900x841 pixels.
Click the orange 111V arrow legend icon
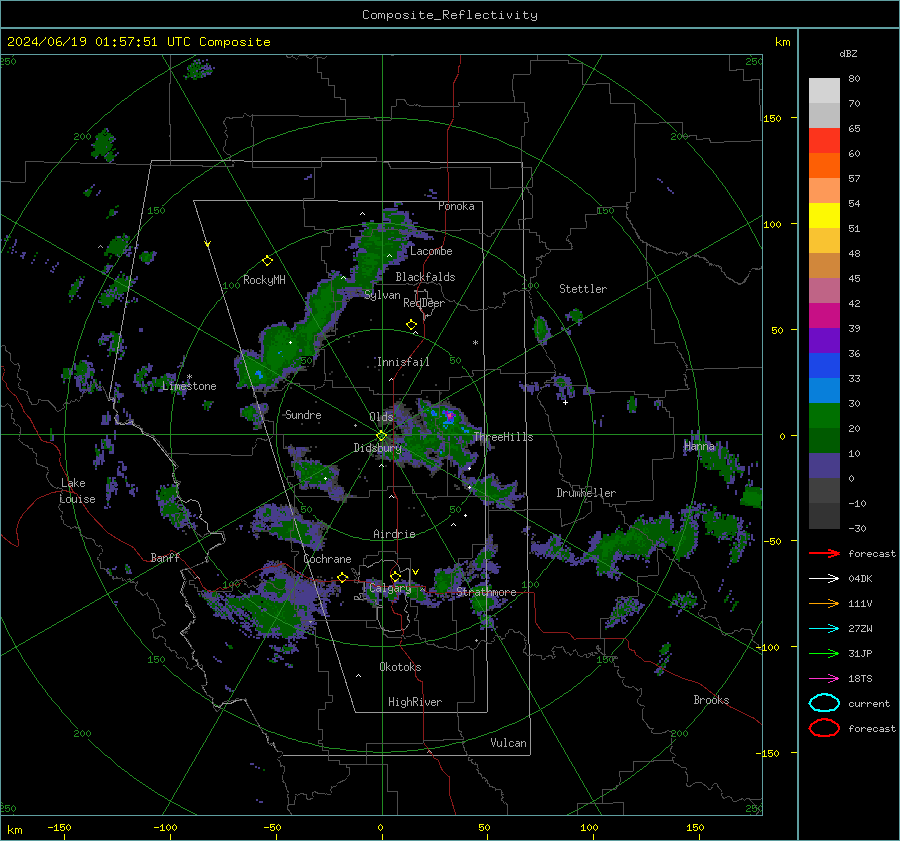tap(824, 603)
